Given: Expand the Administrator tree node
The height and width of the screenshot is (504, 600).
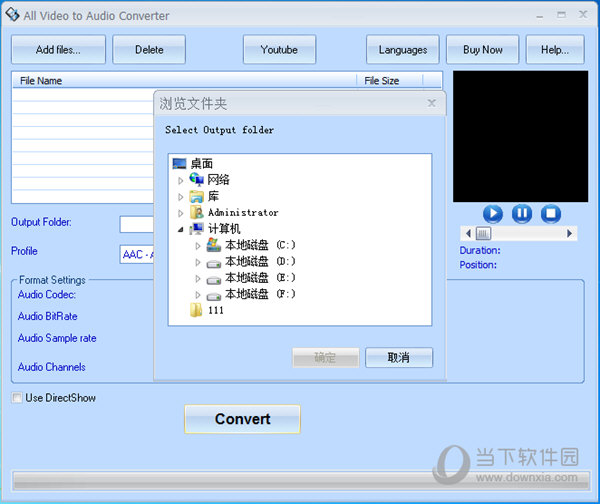Looking at the screenshot, I should 181,213.
